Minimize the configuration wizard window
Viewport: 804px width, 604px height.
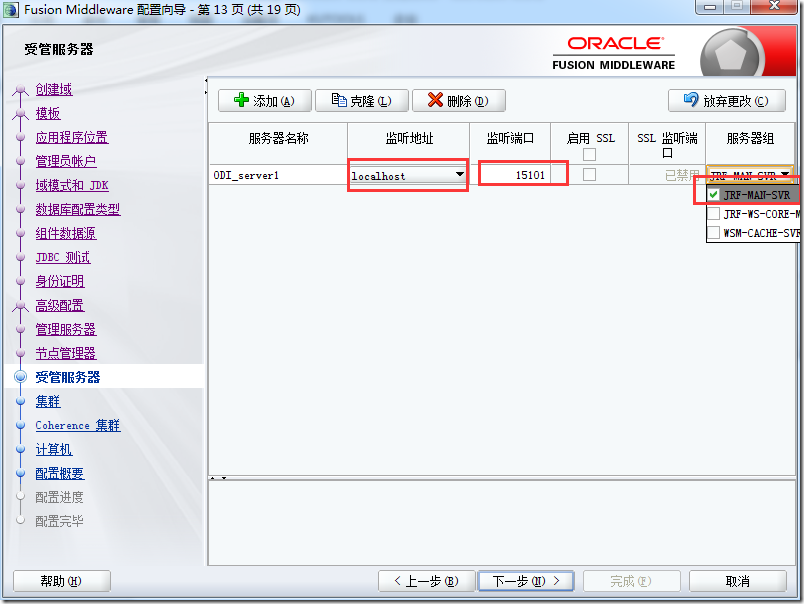click(x=710, y=7)
